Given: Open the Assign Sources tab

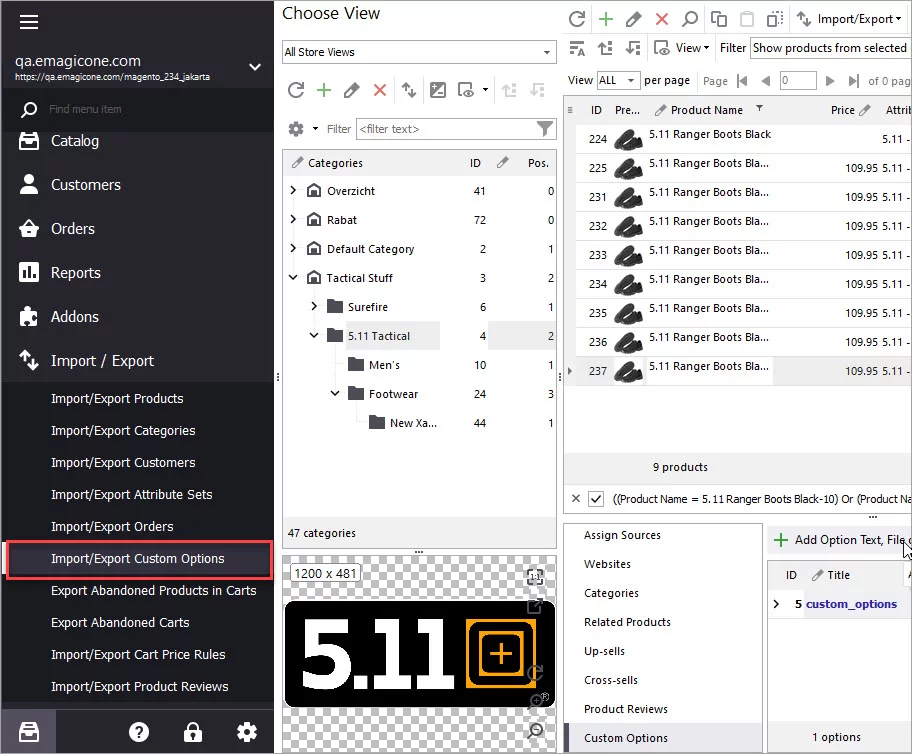Looking at the screenshot, I should [x=622, y=535].
